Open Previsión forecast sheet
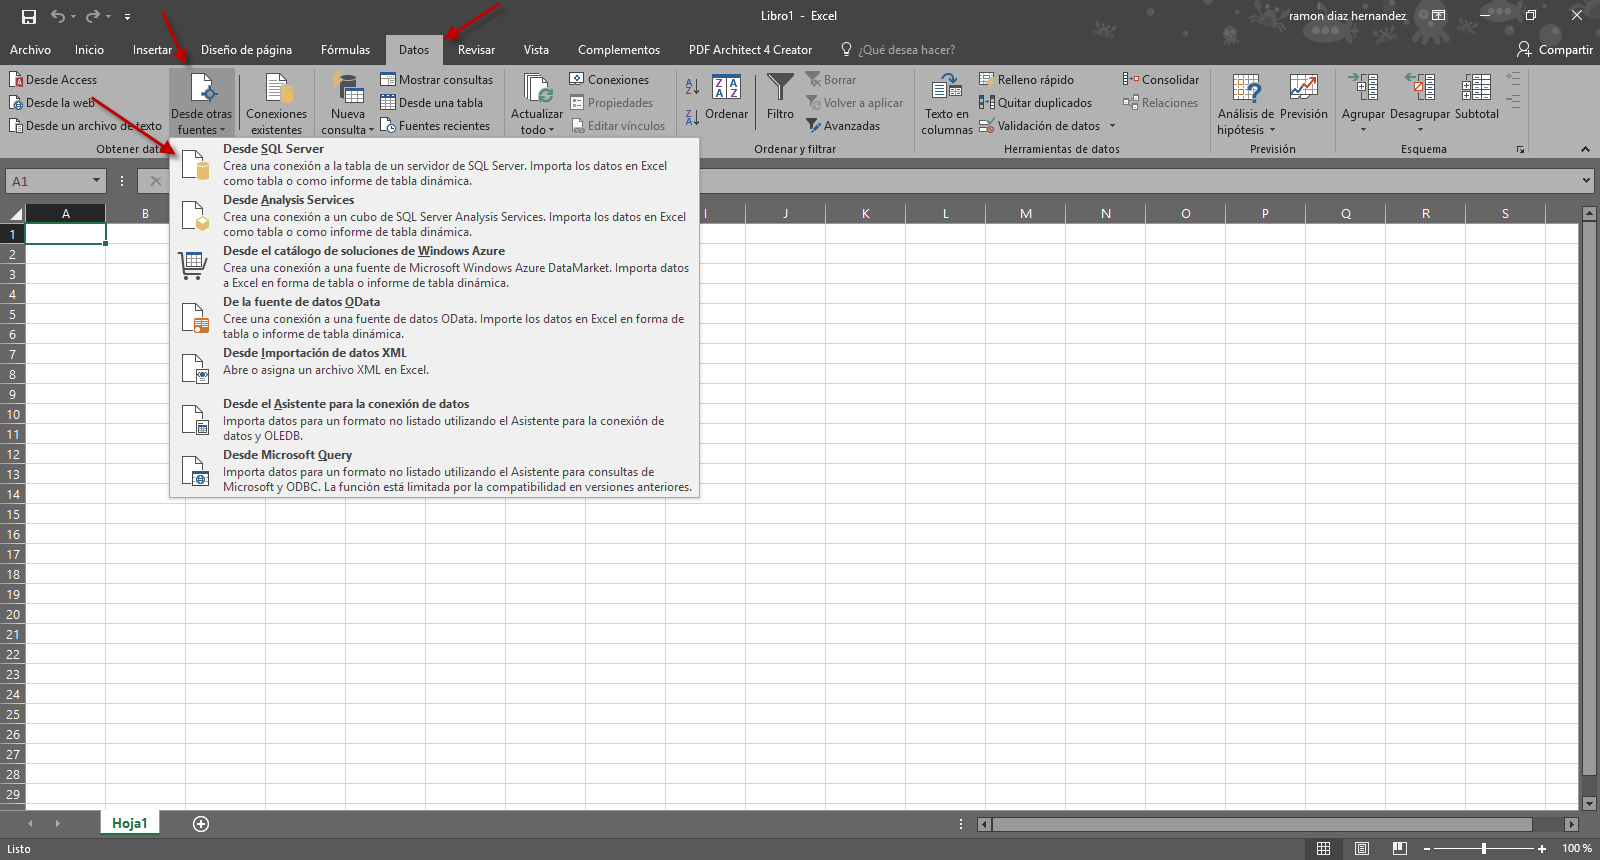 tap(1303, 97)
